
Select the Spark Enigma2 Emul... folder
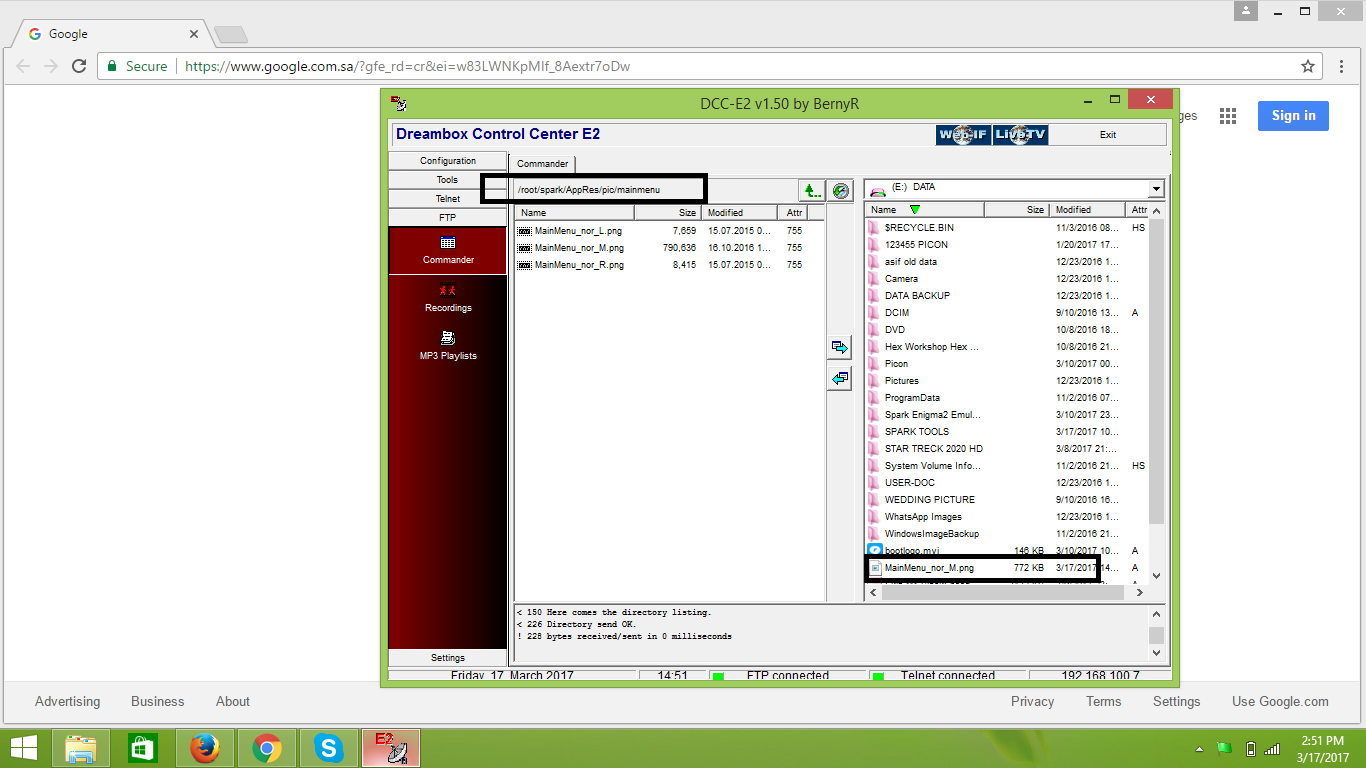[x=932, y=415]
